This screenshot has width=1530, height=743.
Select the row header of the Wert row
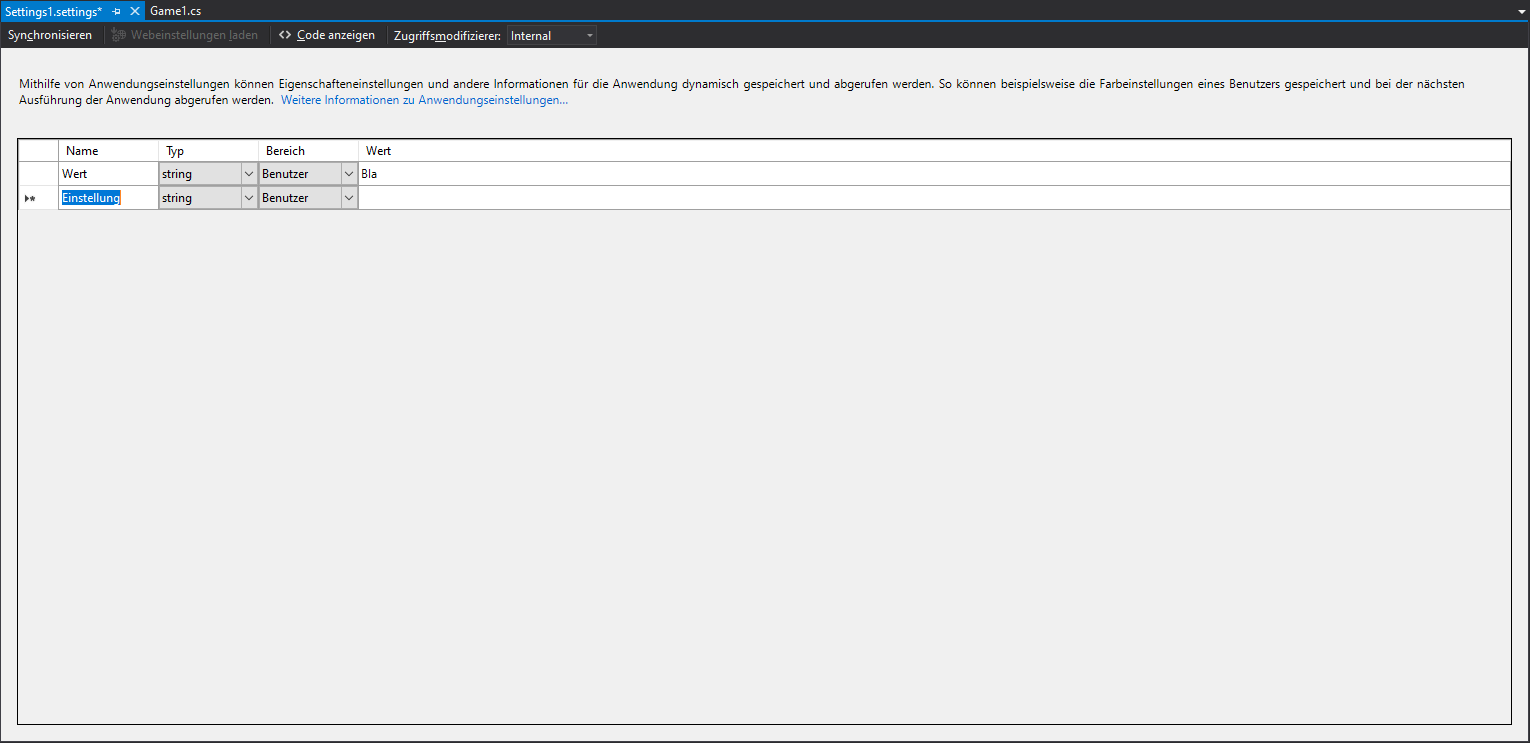click(x=38, y=174)
